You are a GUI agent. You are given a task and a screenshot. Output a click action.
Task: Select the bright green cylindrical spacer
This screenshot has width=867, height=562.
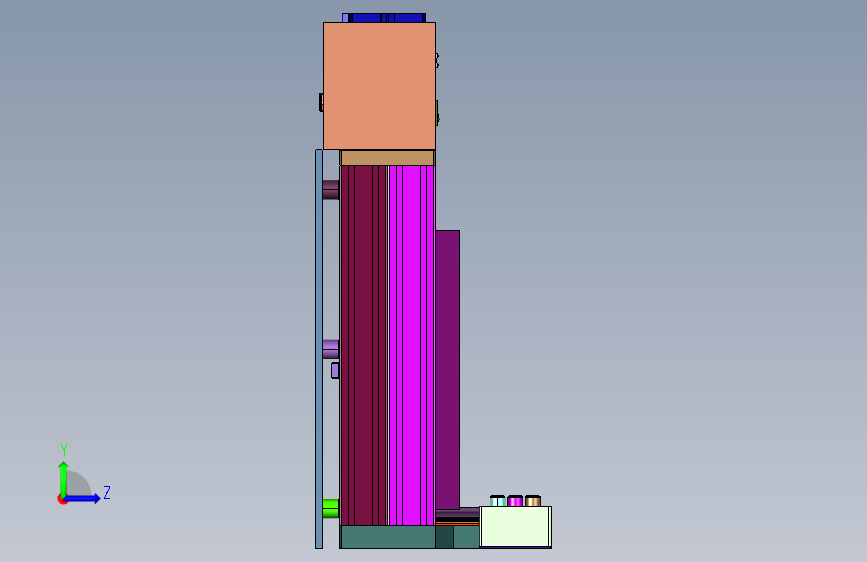(x=331, y=508)
